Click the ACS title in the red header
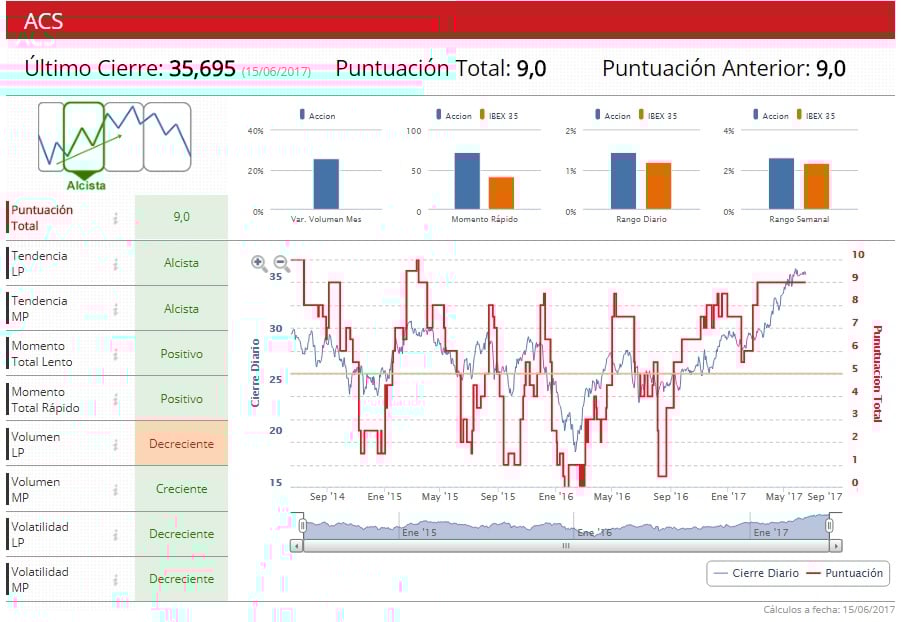 pos(43,21)
